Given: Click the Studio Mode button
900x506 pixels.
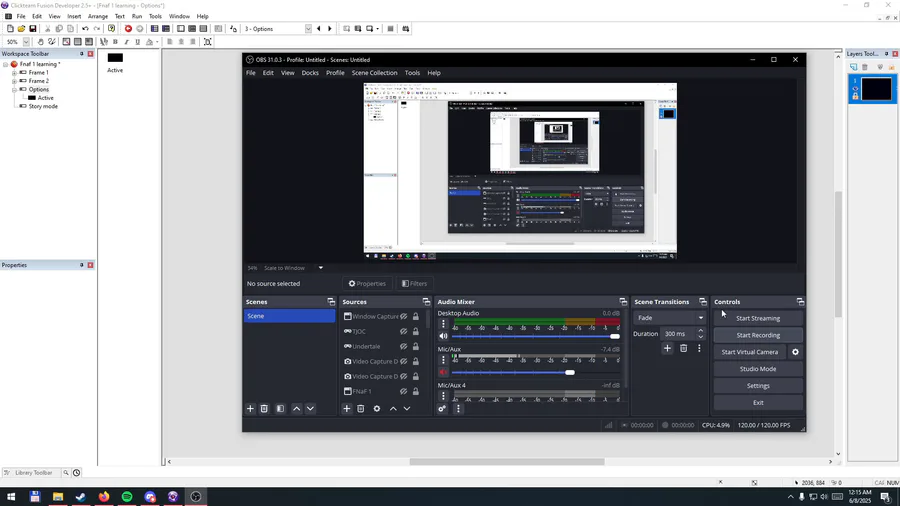Looking at the screenshot, I should click(758, 369).
